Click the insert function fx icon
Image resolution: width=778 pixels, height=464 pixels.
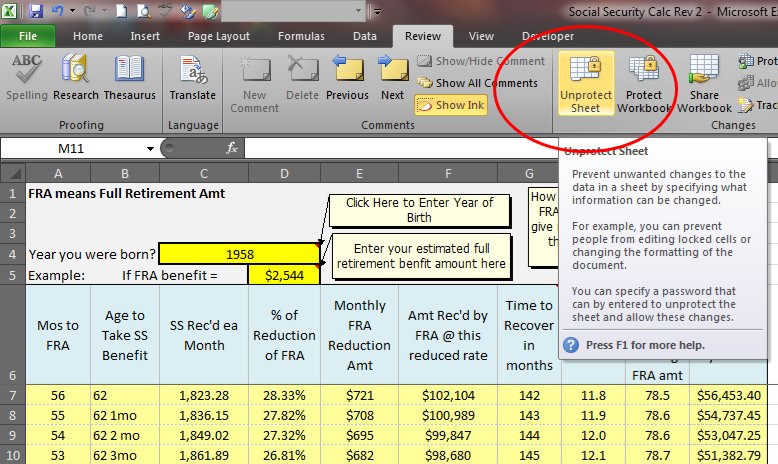point(231,148)
